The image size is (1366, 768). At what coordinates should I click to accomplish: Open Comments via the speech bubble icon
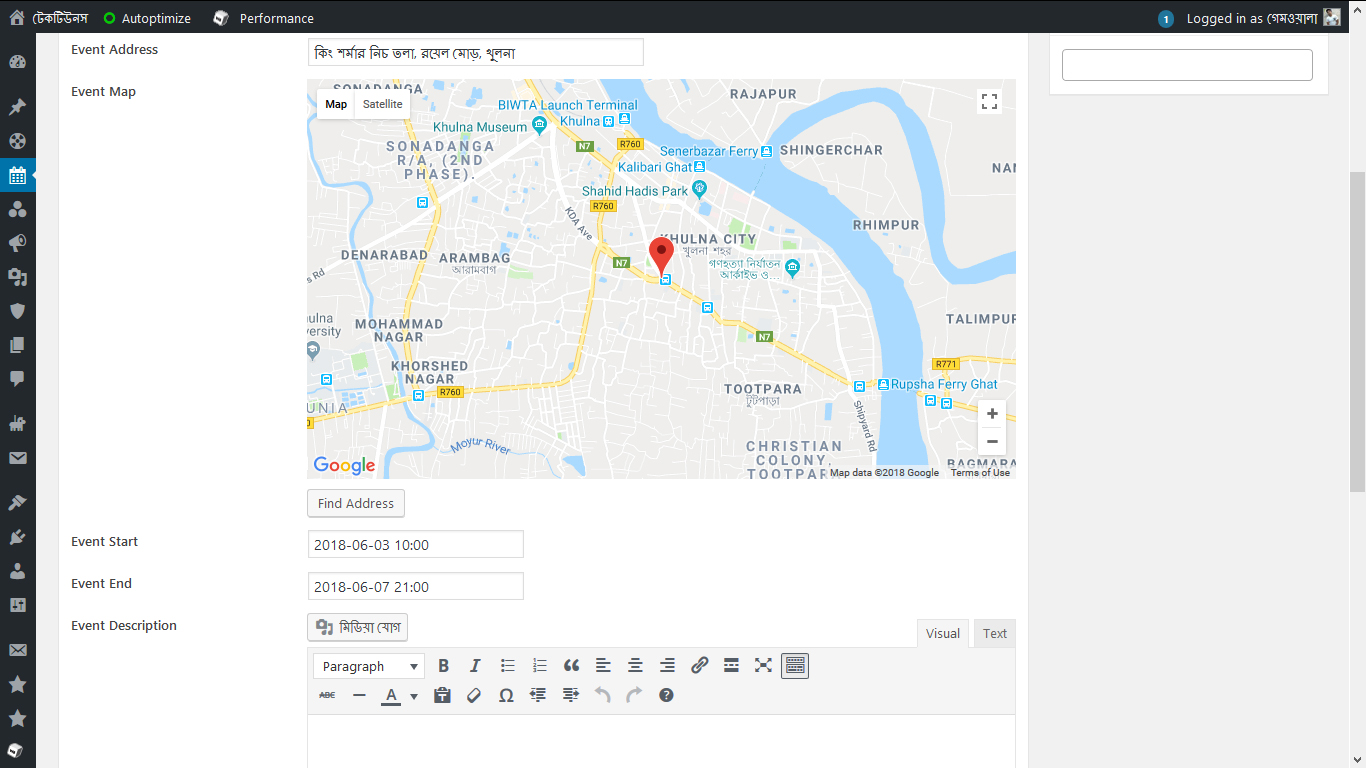click(17, 379)
